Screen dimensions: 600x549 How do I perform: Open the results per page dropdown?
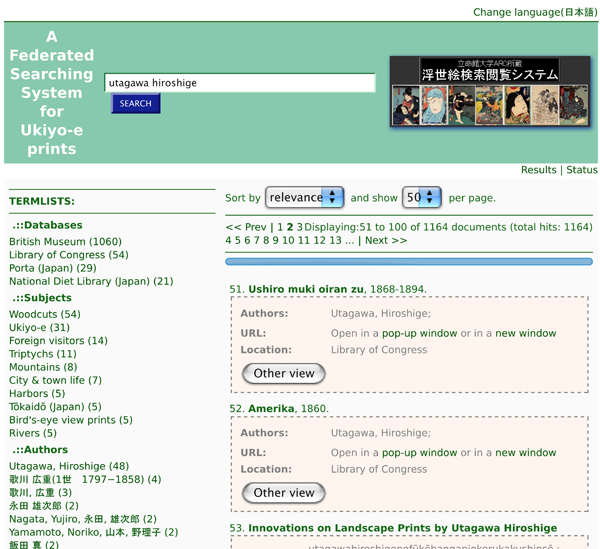click(421, 198)
